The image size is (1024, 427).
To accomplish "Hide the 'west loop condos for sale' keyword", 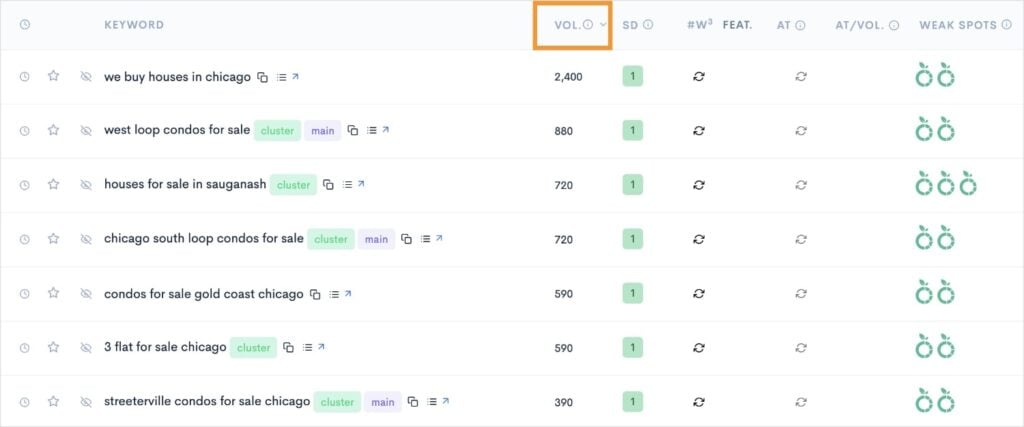I will tap(86, 131).
